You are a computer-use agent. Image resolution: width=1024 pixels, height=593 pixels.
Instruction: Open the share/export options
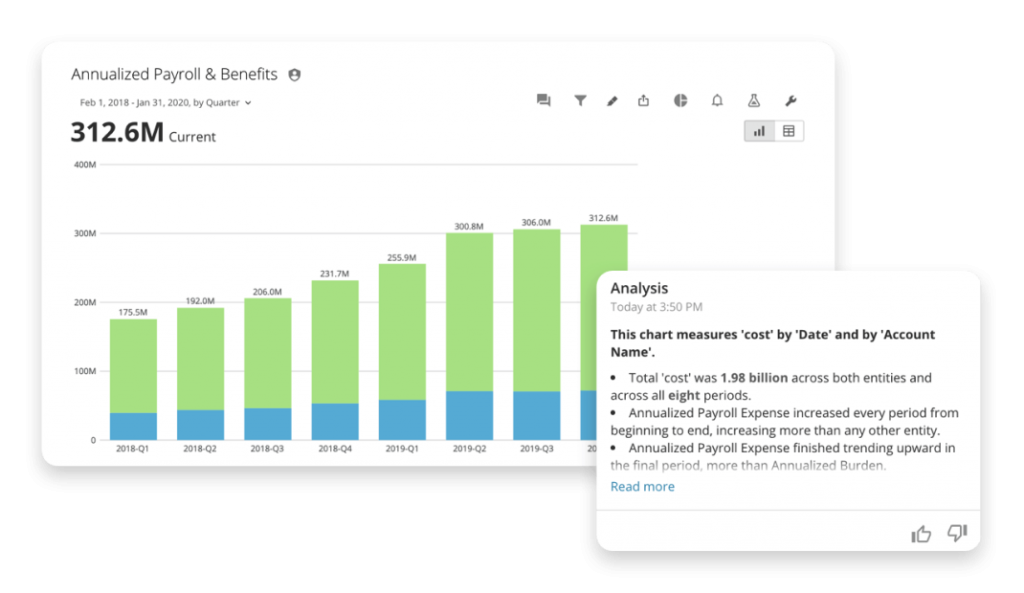pos(643,100)
